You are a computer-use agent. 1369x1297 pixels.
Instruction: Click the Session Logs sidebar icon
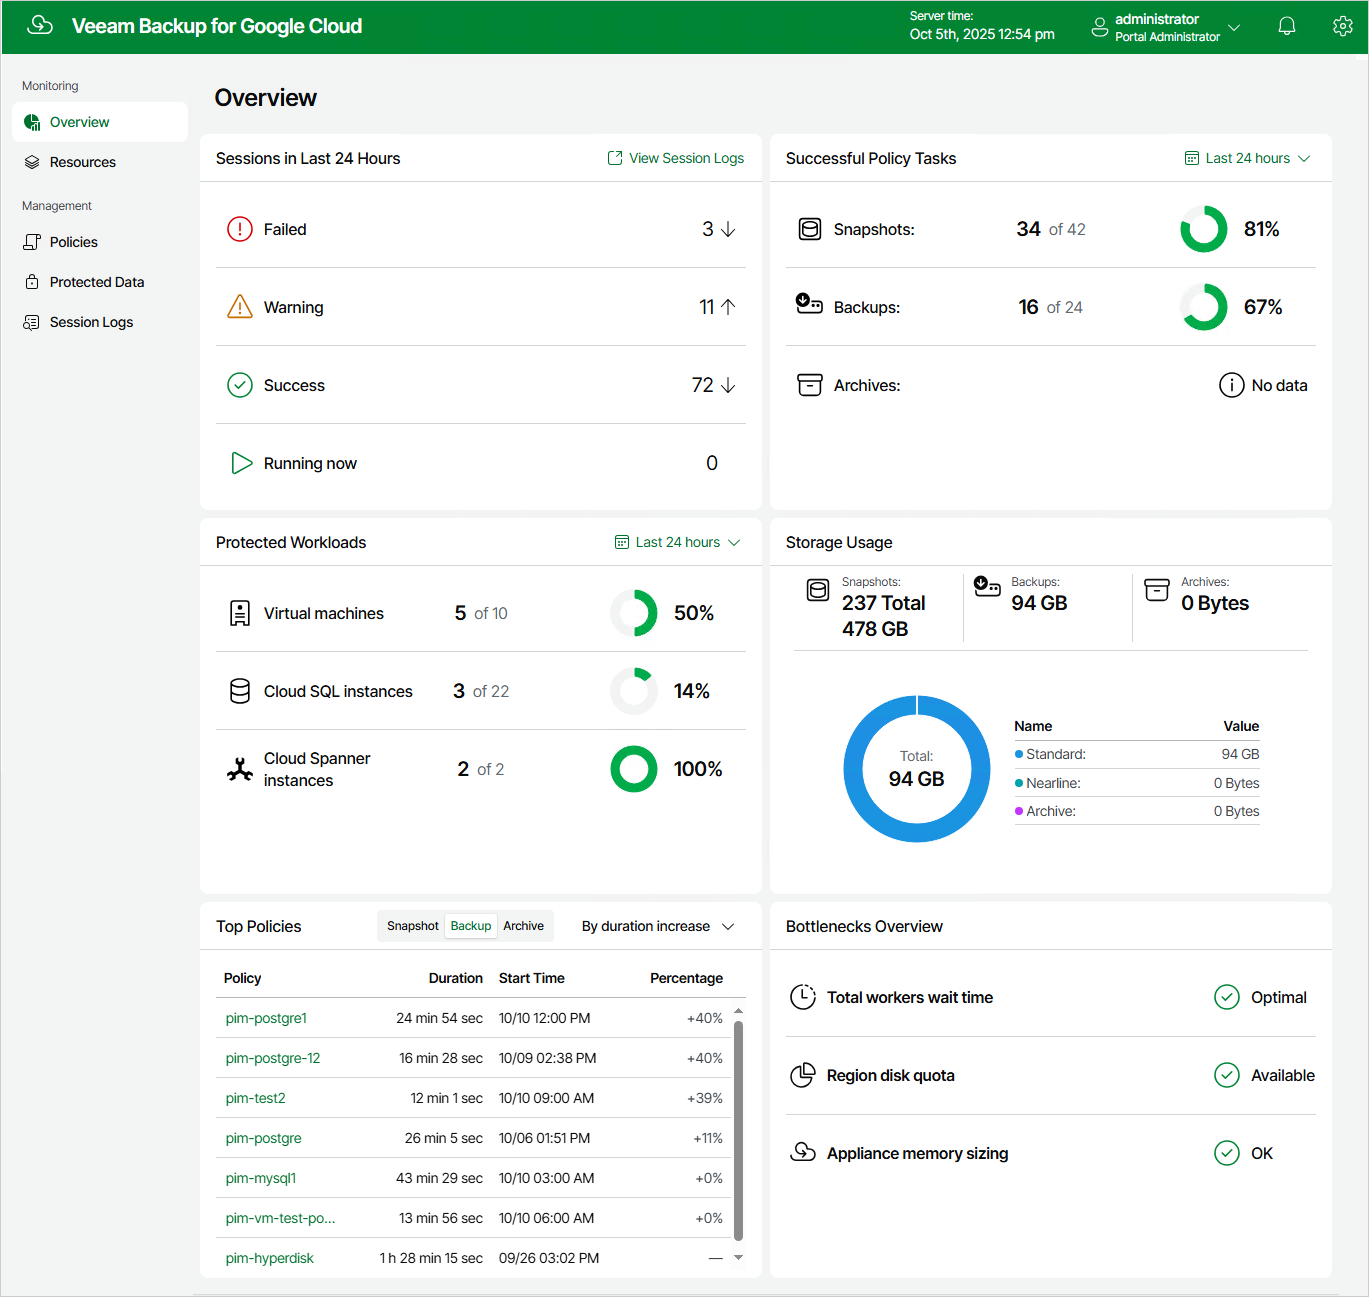point(32,322)
